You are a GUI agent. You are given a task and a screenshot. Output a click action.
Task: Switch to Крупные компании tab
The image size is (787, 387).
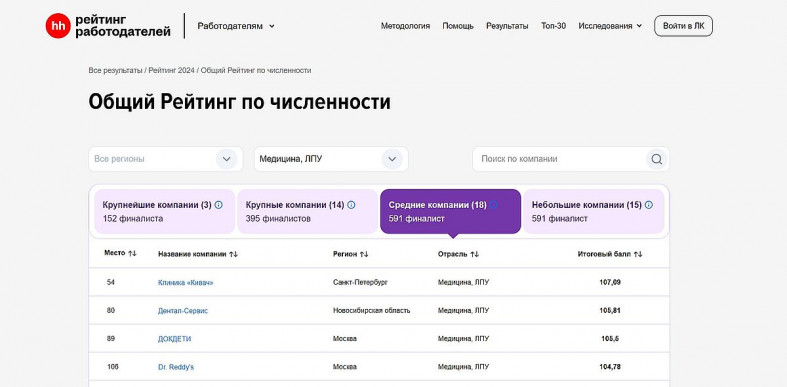307,211
